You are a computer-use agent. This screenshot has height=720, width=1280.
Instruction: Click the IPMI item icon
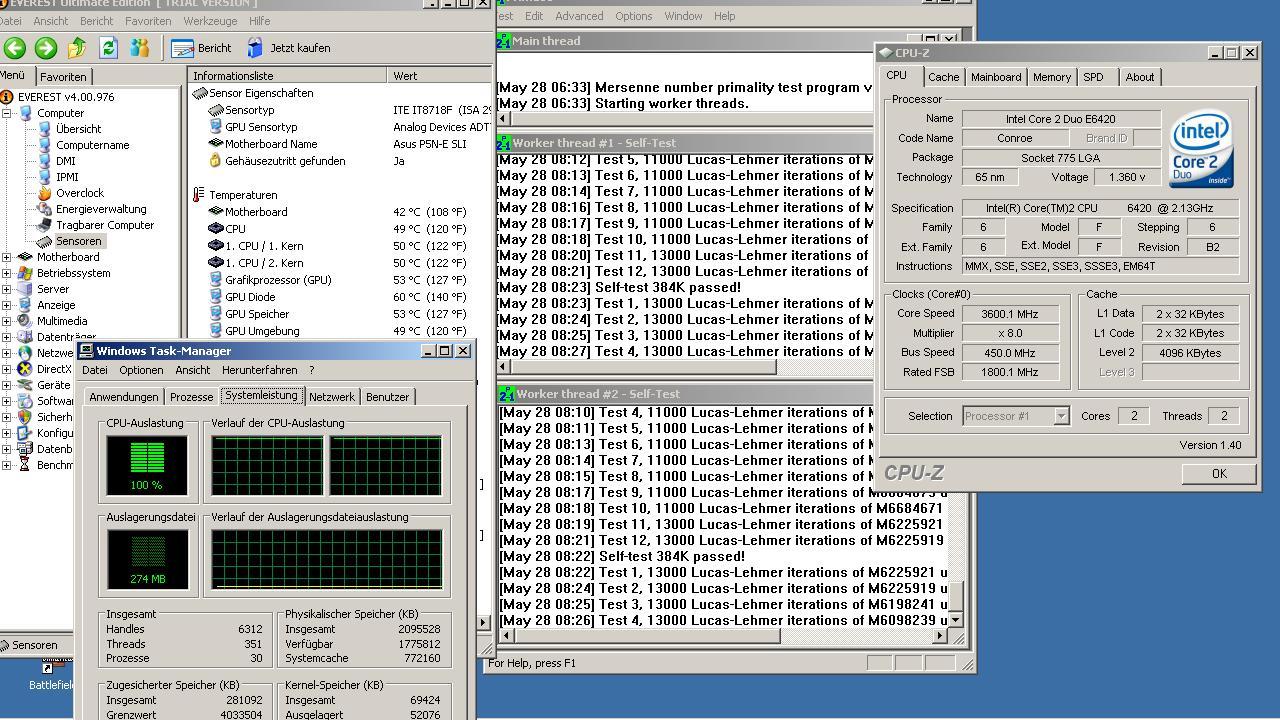(x=44, y=177)
